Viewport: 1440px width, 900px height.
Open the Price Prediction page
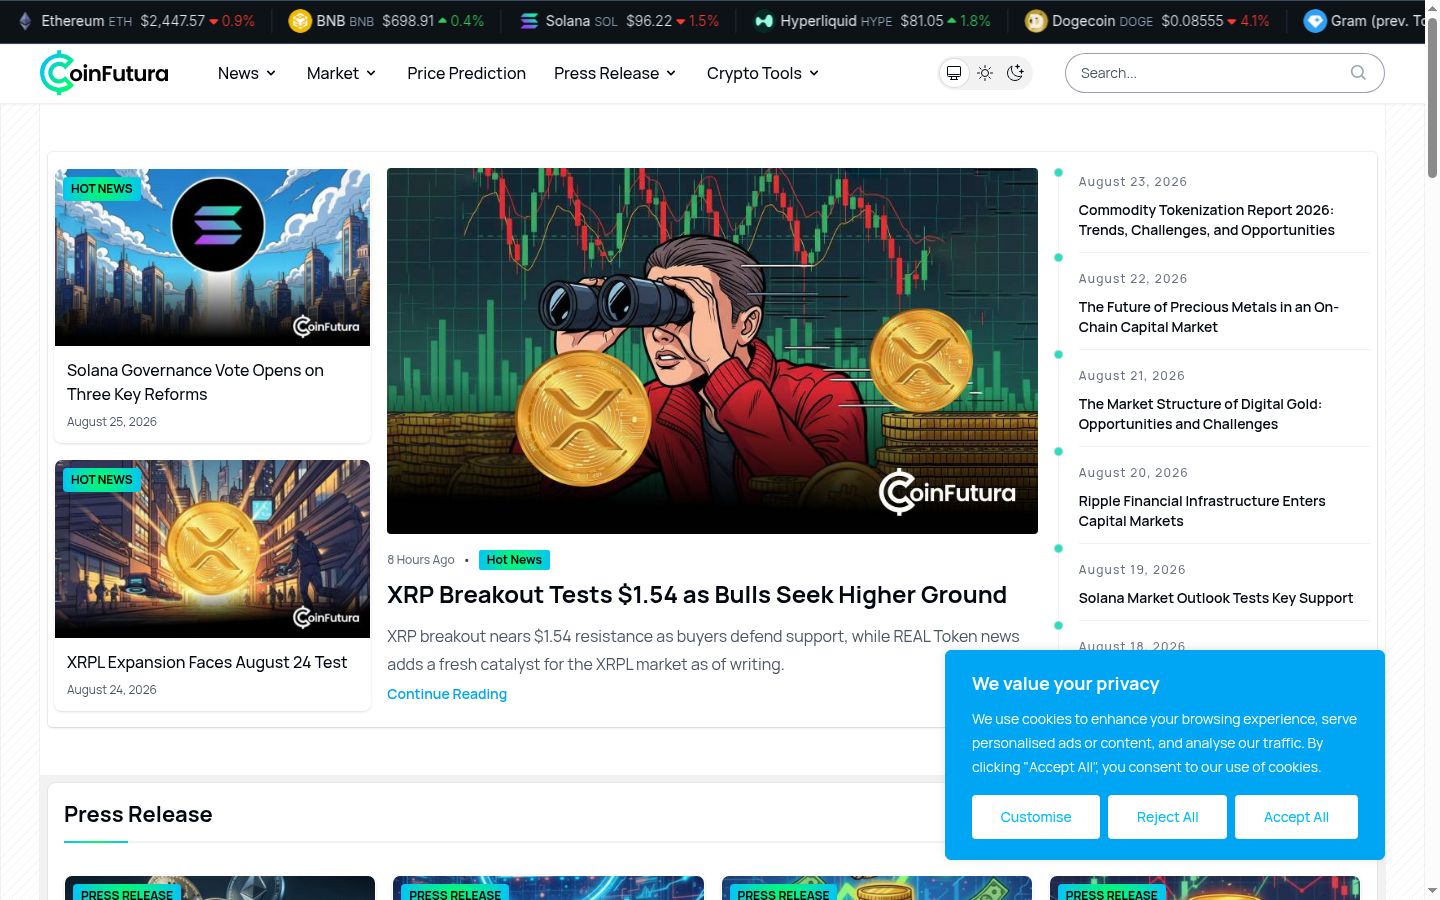pos(466,73)
